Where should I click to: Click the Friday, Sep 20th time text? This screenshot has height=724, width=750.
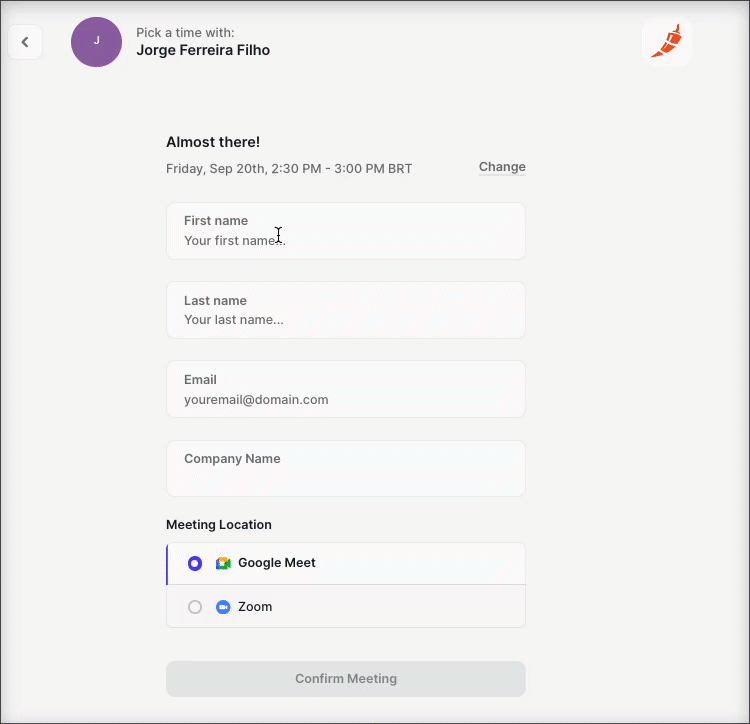coord(289,169)
